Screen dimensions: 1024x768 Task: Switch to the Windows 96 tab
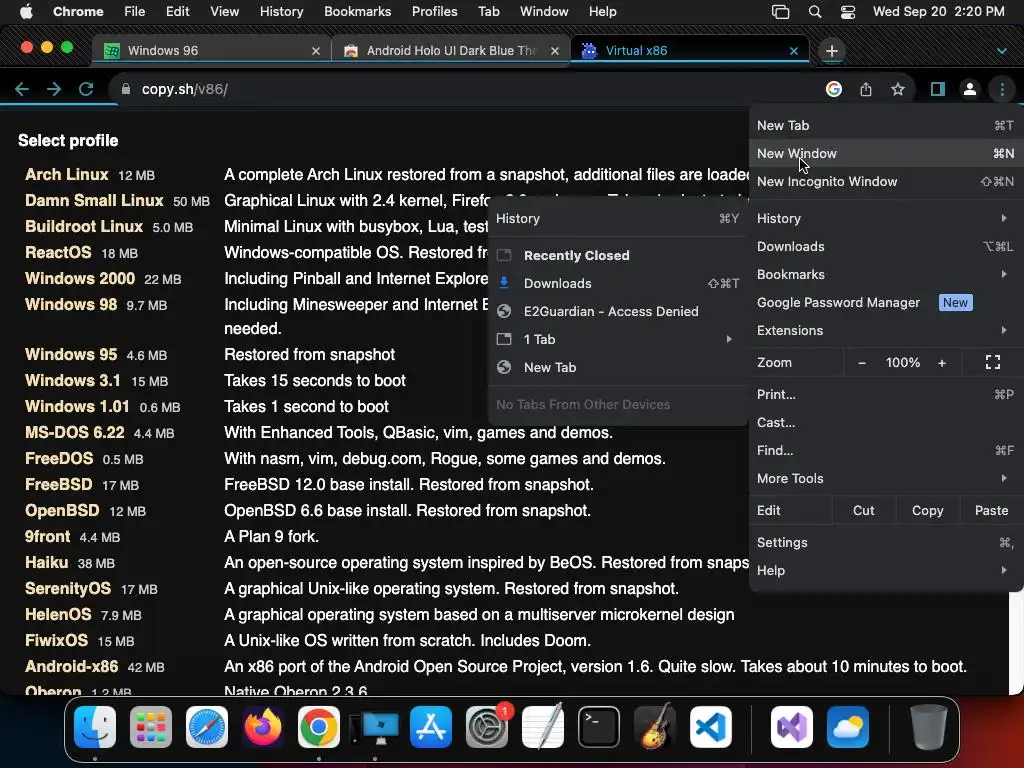pos(211,50)
